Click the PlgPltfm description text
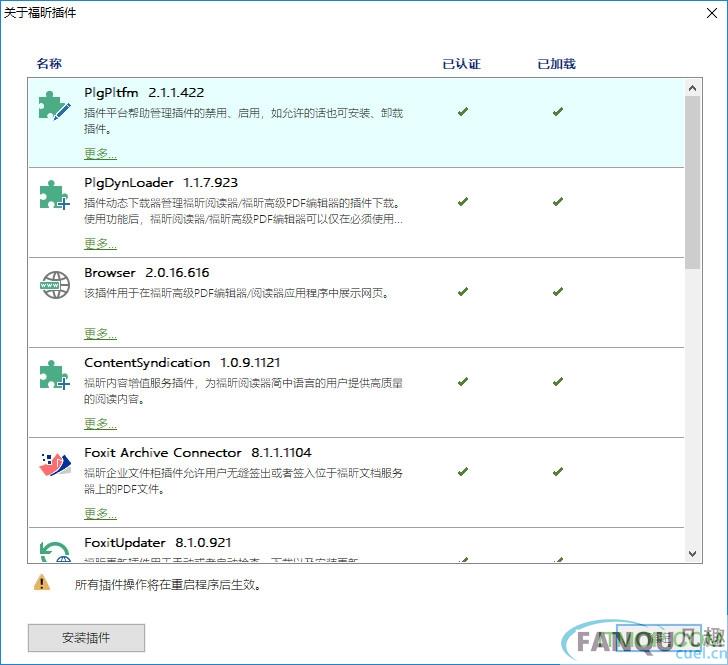 point(243,121)
